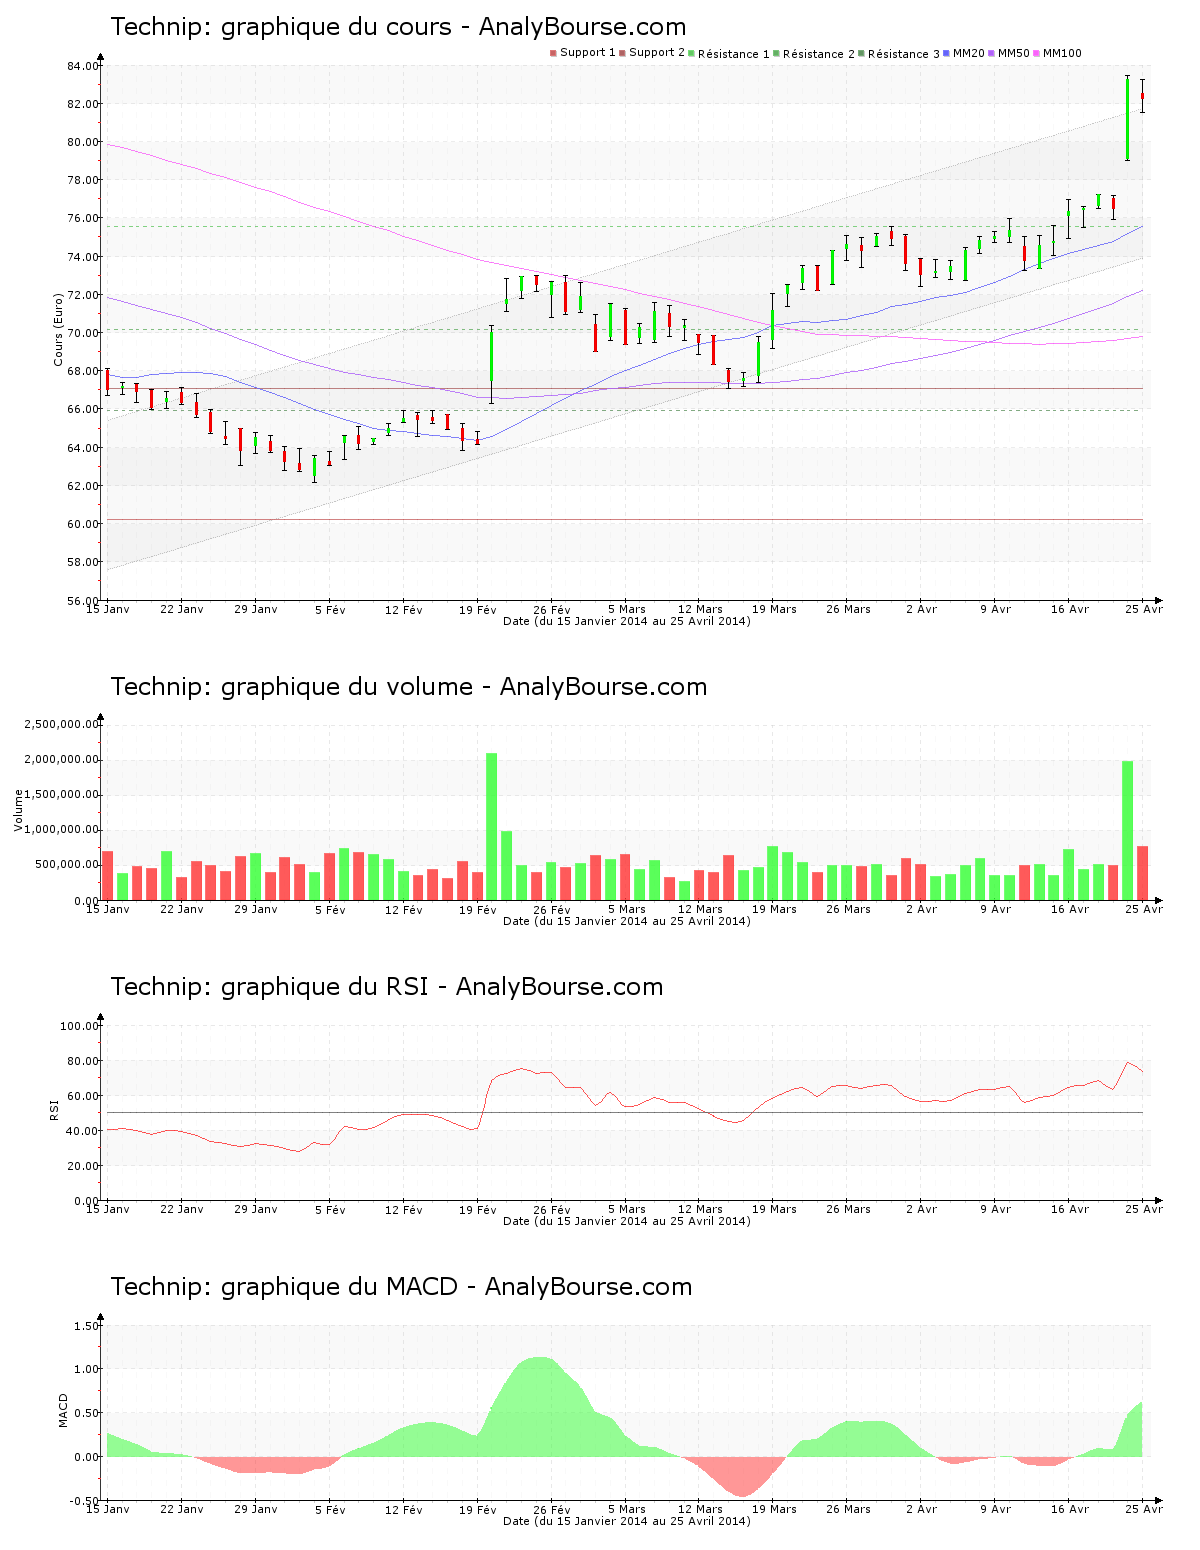1200x1550 pixels.
Task: Click the 'RSI' vertical axis label
Action: click(54, 1109)
